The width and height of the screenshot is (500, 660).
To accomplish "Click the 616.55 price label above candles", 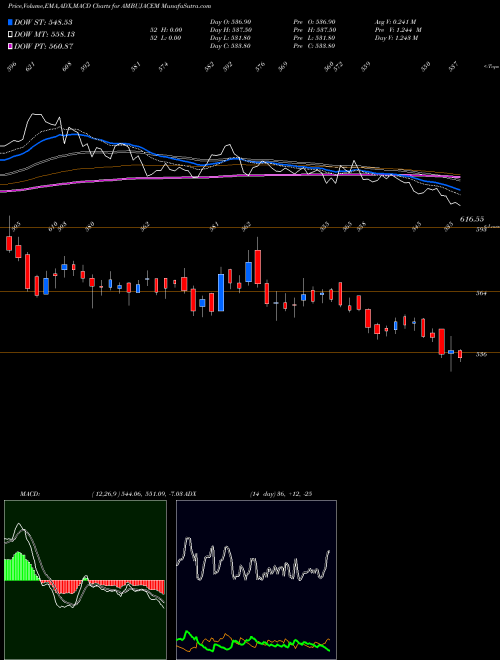I will [x=472, y=219].
